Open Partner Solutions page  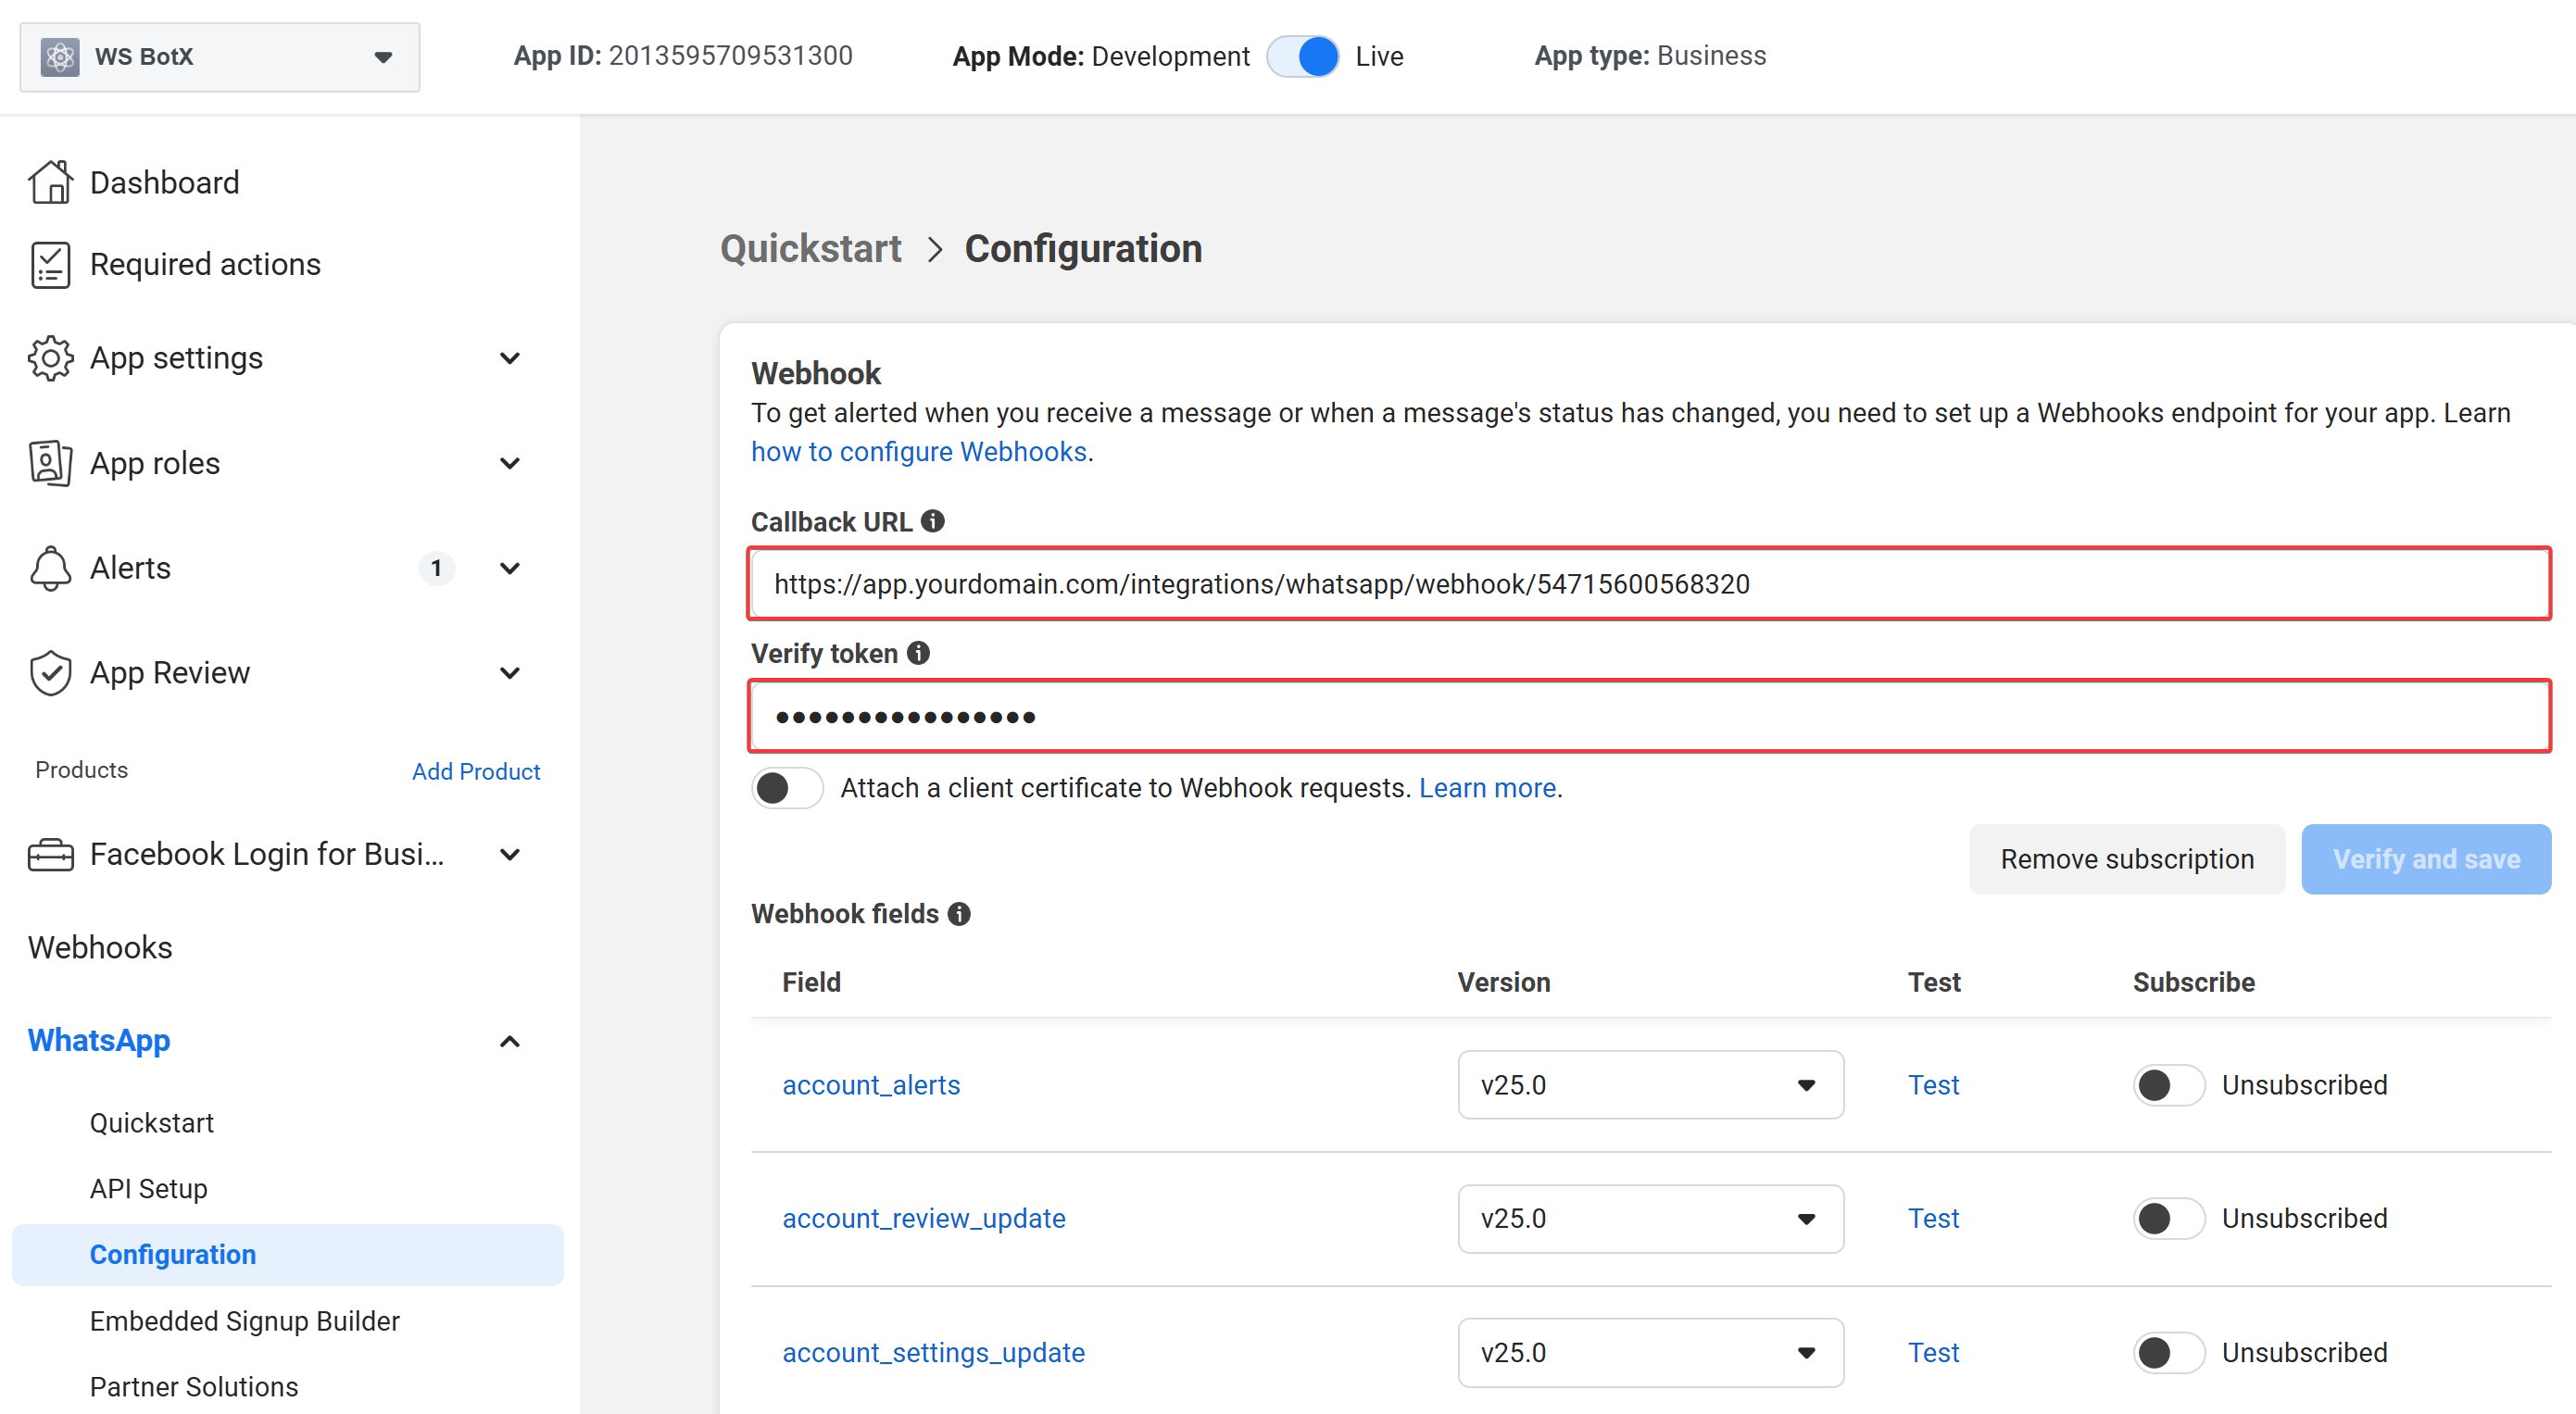pos(194,1387)
